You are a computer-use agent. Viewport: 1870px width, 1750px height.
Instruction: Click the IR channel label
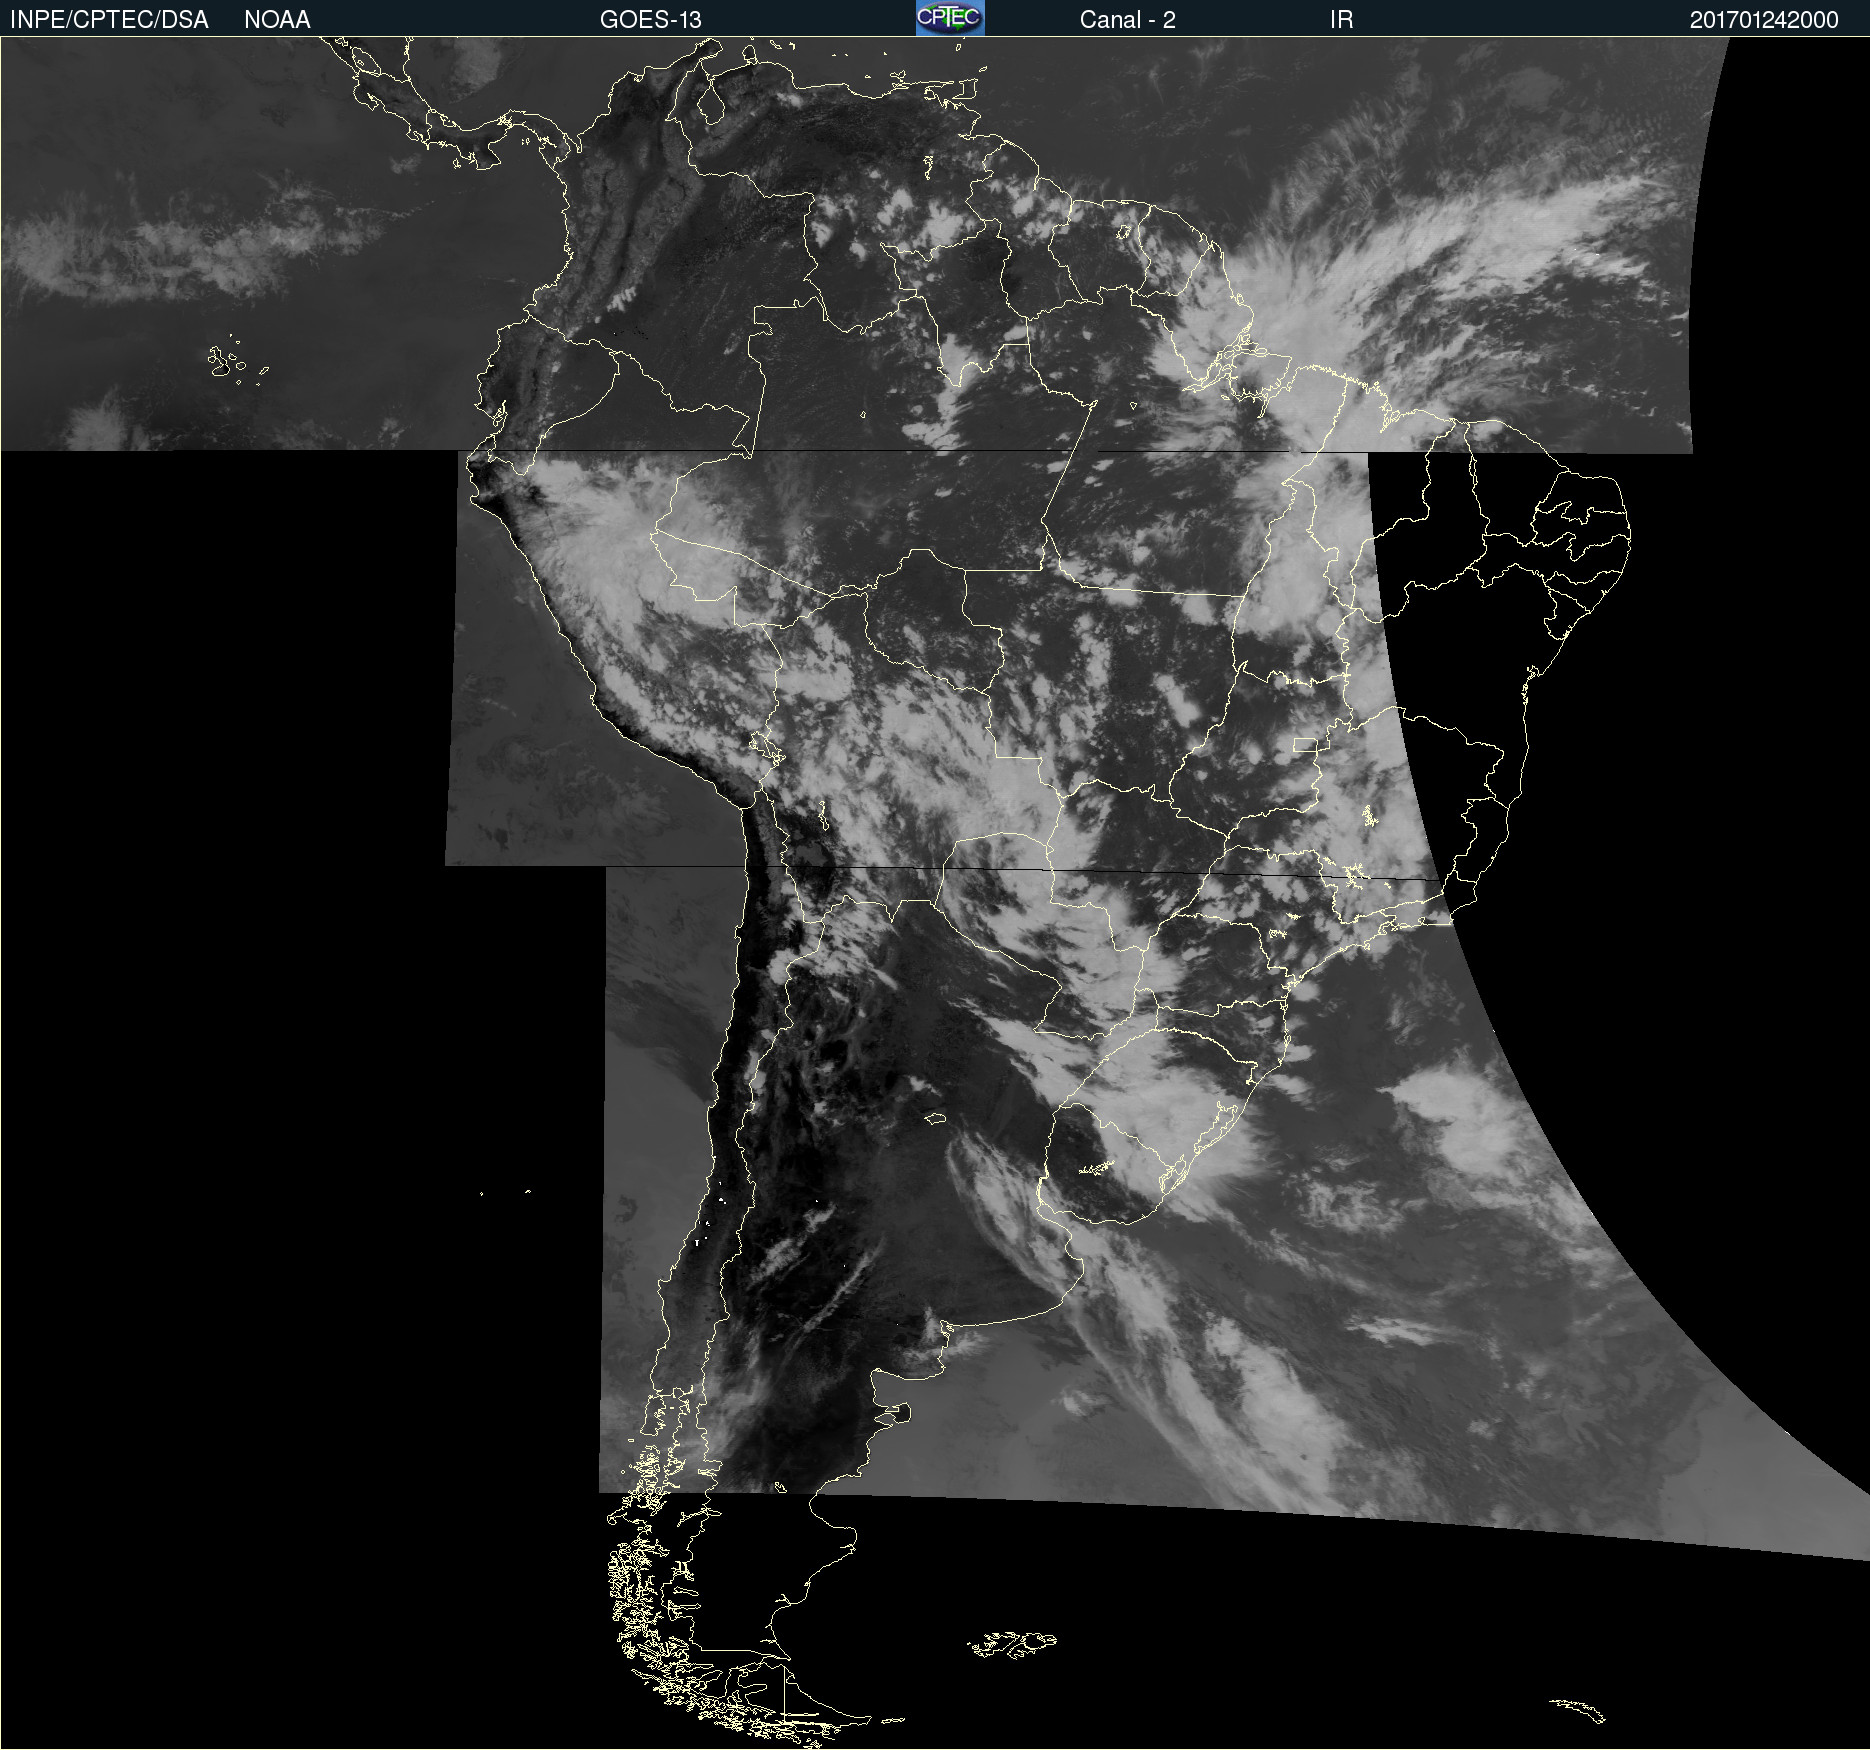(1341, 20)
